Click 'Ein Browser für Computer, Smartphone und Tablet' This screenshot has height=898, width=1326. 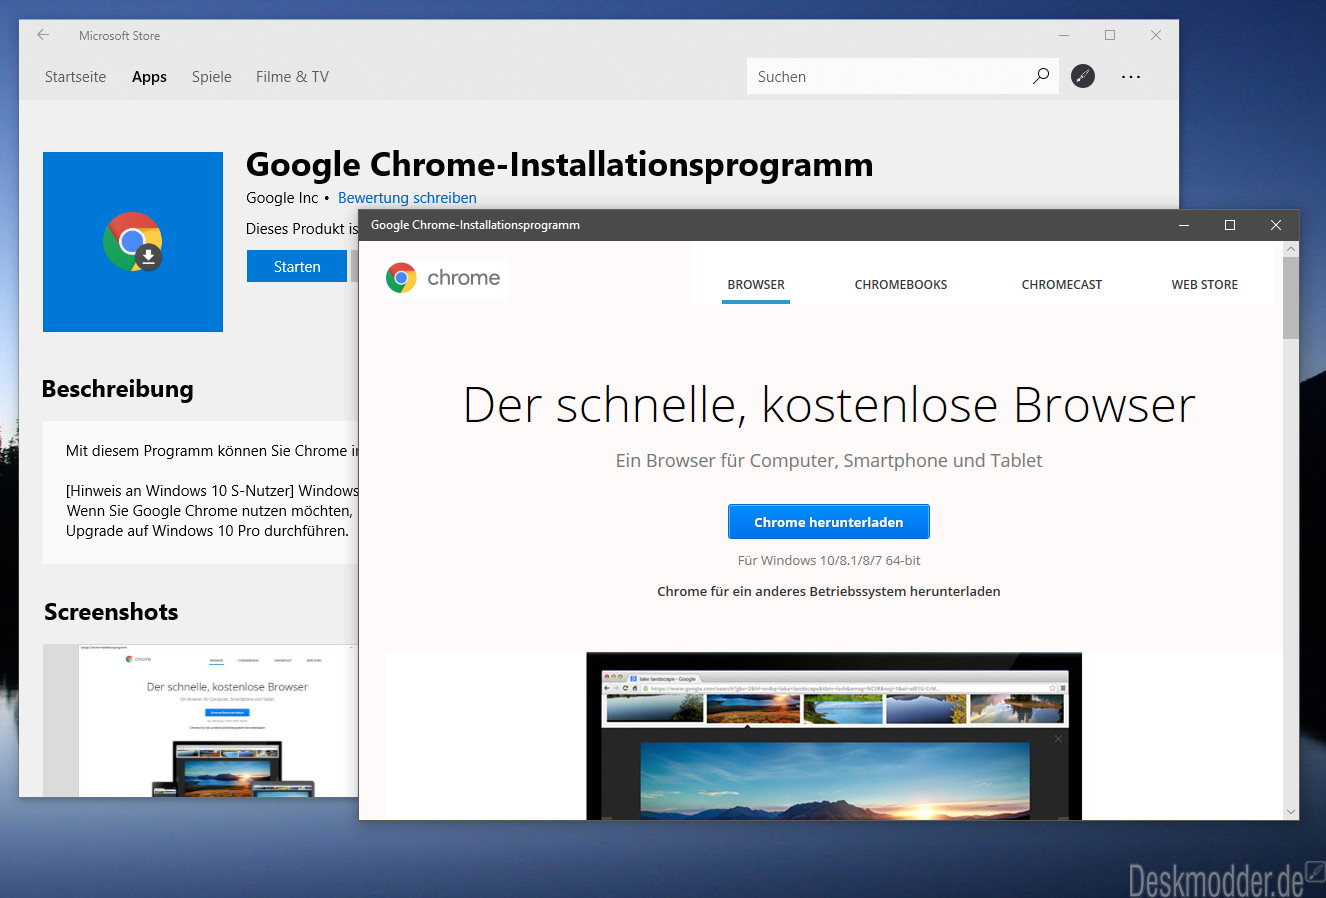pyautogui.click(x=829, y=461)
